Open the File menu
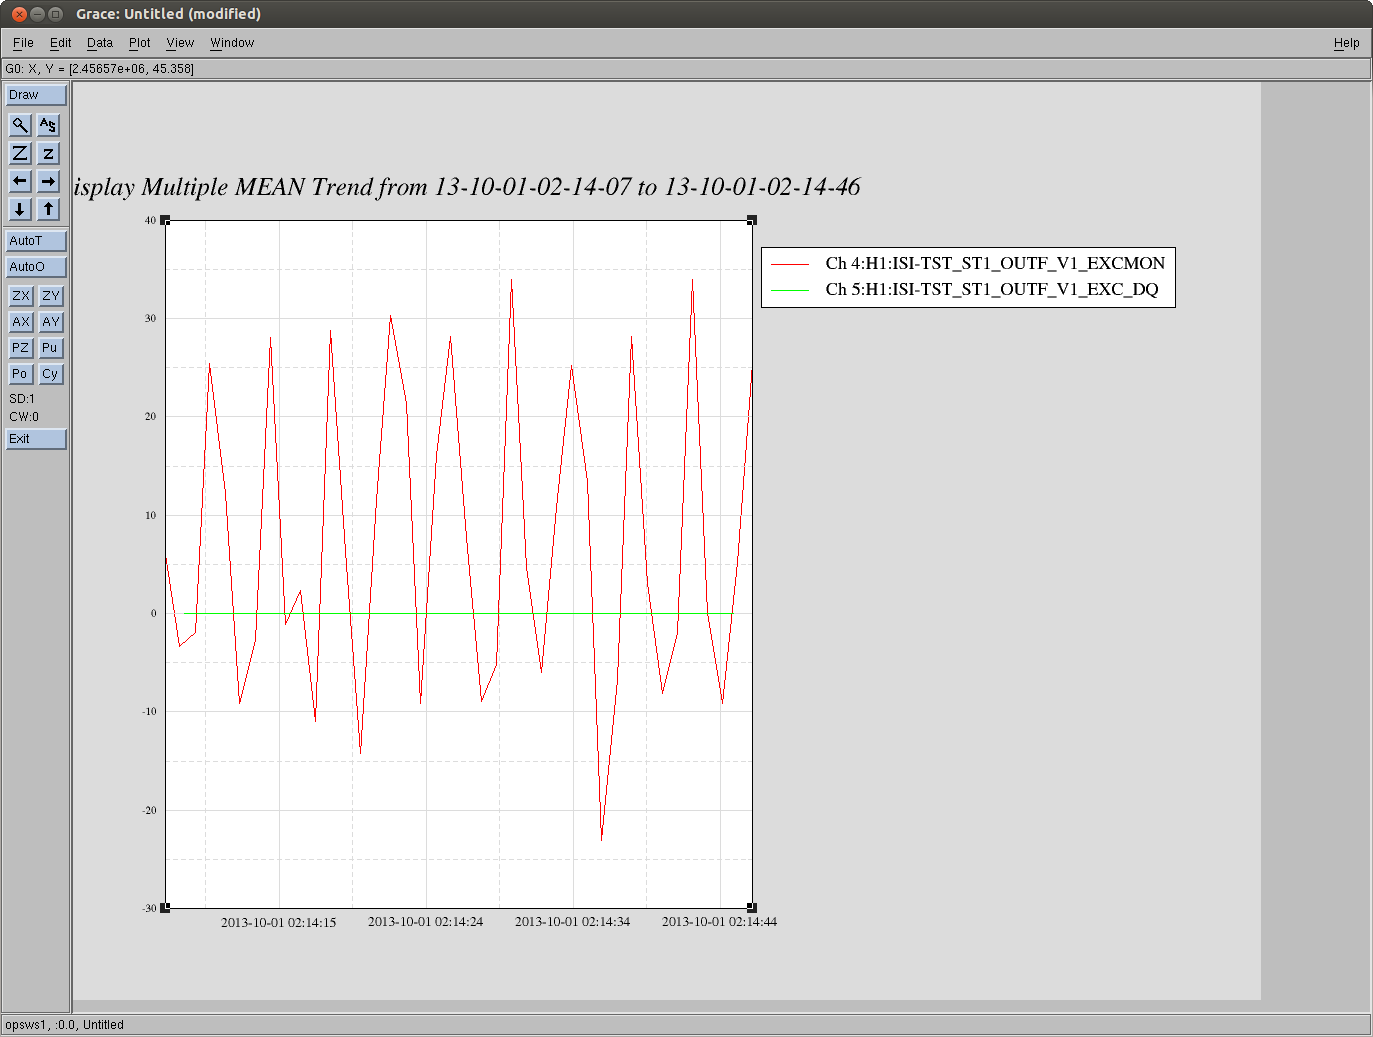The image size is (1373, 1037). [23, 43]
